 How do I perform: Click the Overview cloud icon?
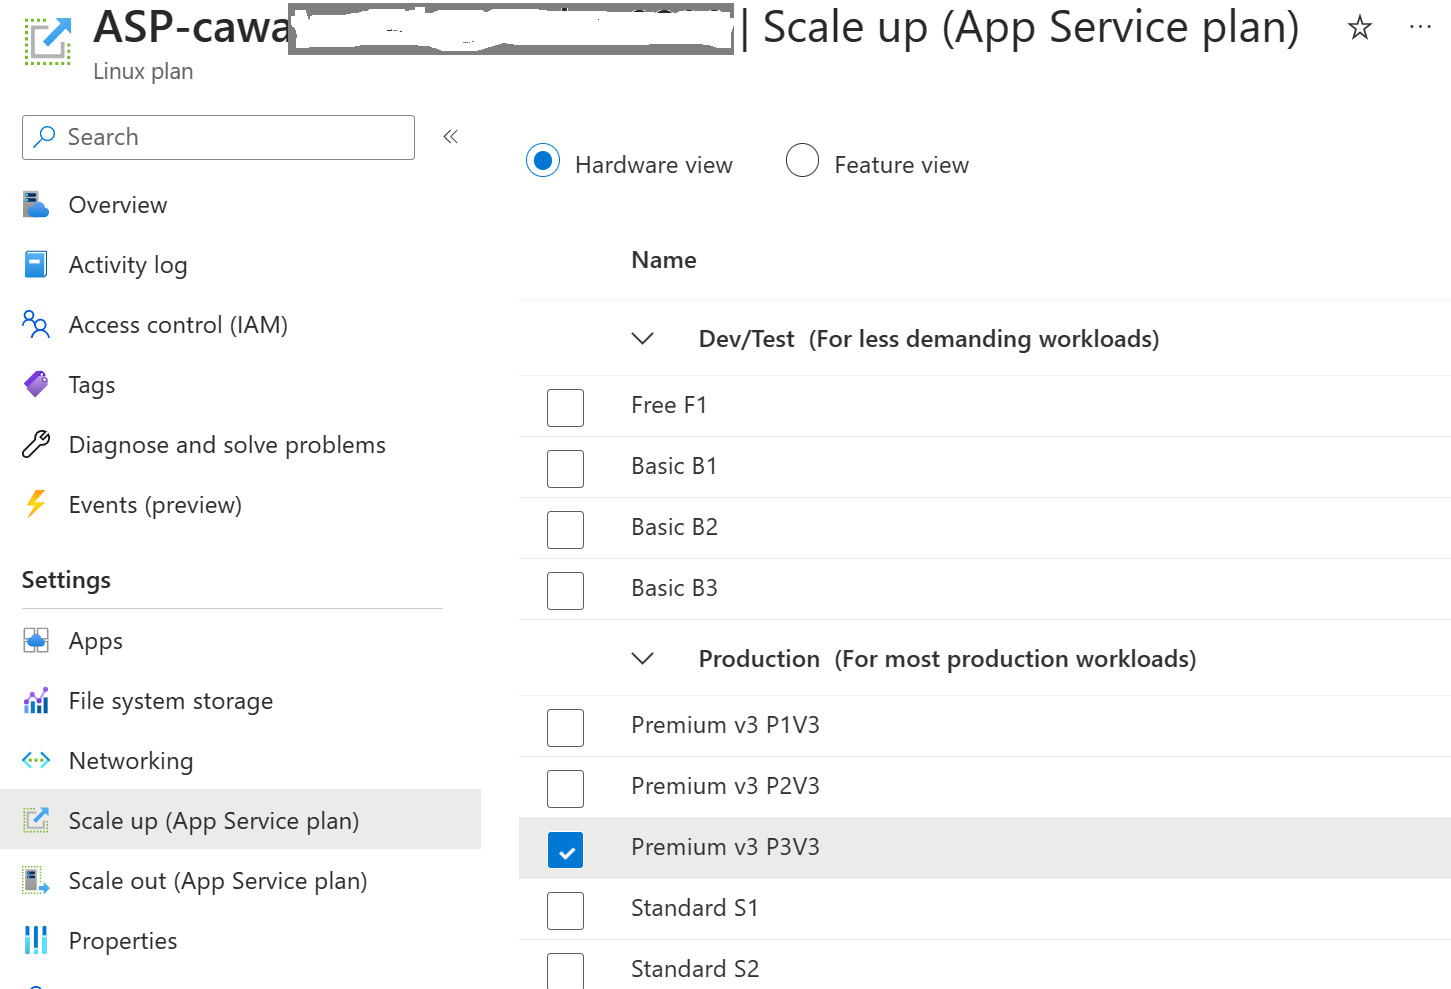click(x=36, y=205)
